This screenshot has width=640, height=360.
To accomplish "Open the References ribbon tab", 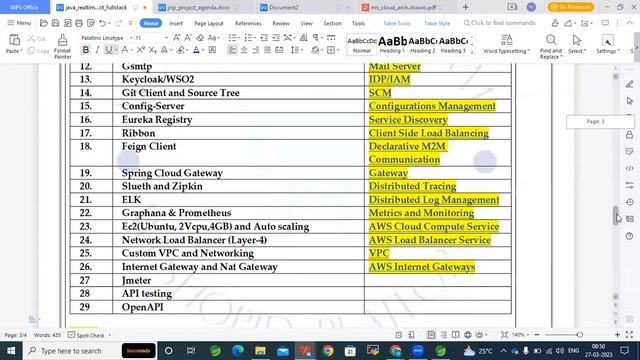I will [248, 23].
